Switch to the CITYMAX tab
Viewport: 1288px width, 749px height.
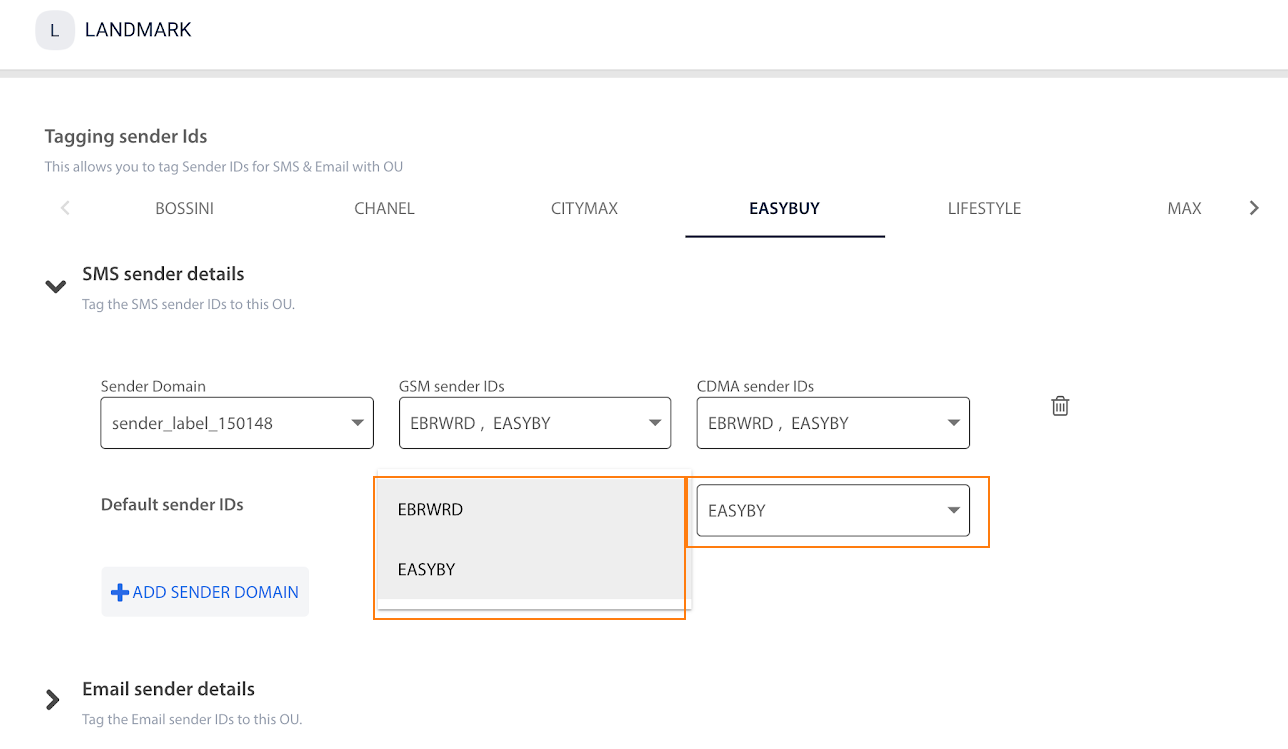[x=585, y=209]
